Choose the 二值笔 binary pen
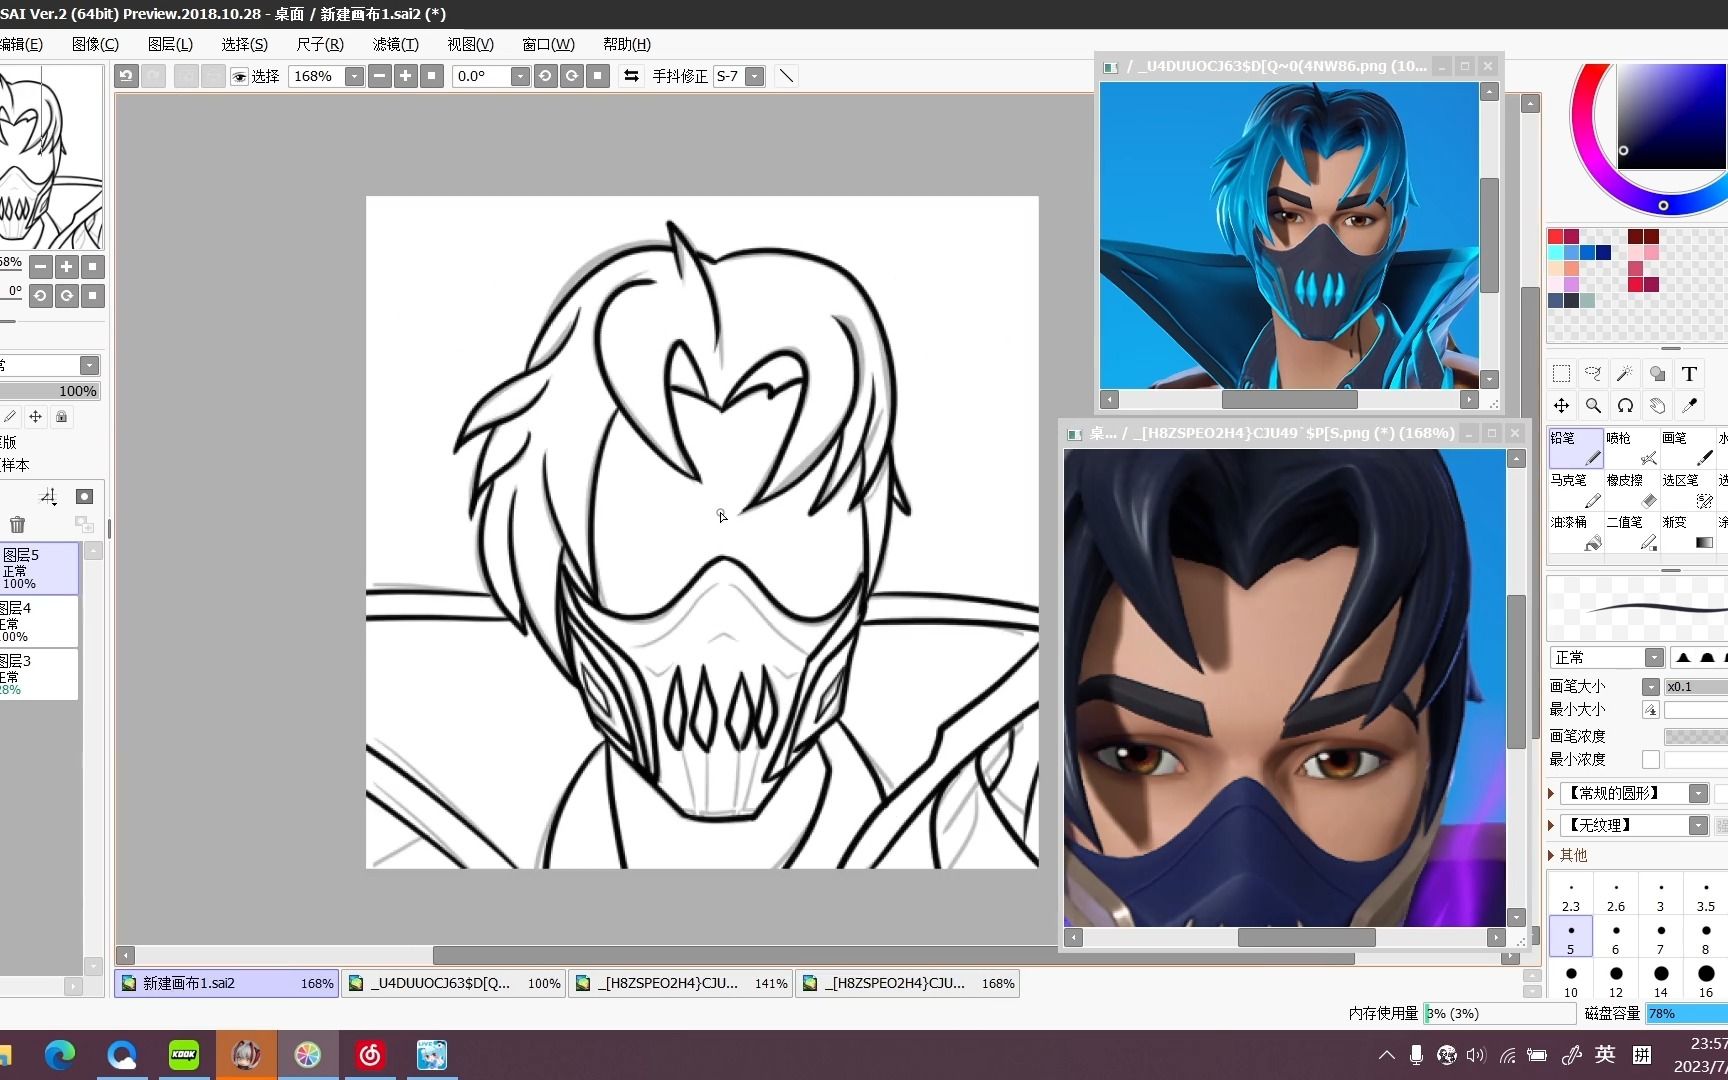This screenshot has width=1728, height=1080. (x=1632, y=533)
